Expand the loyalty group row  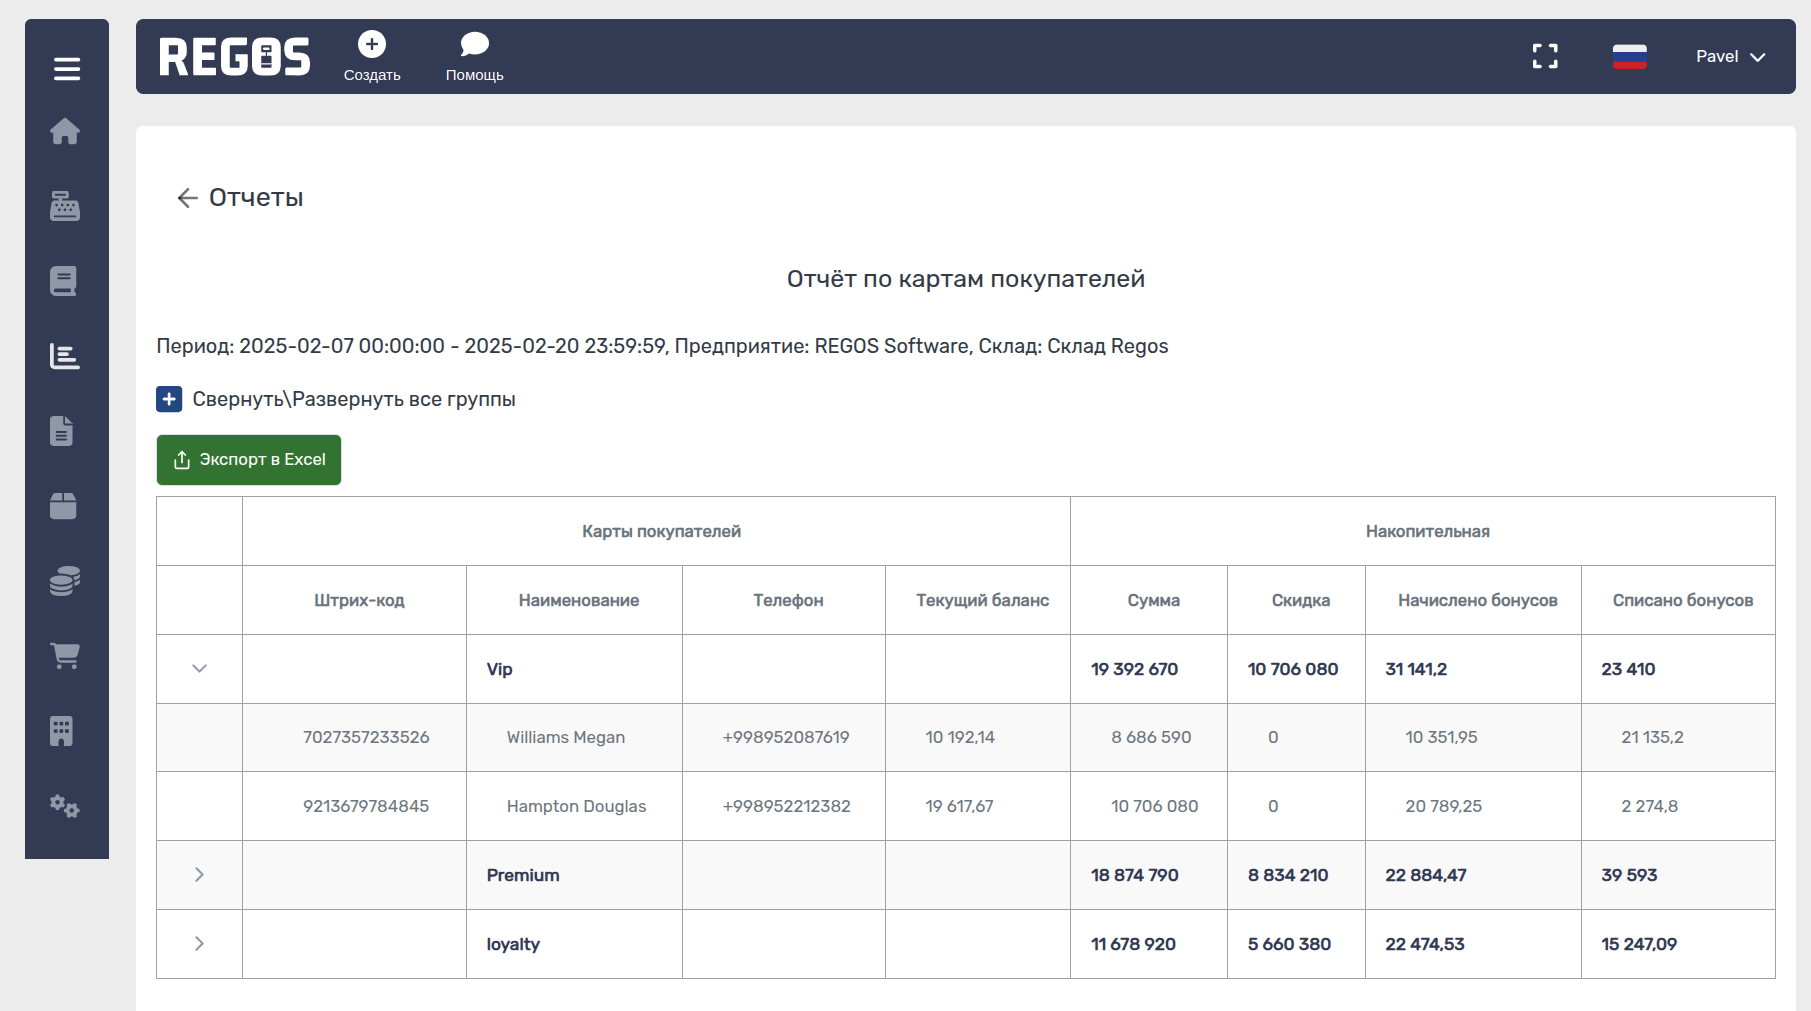pyautogui.click(x=199, y=944)
